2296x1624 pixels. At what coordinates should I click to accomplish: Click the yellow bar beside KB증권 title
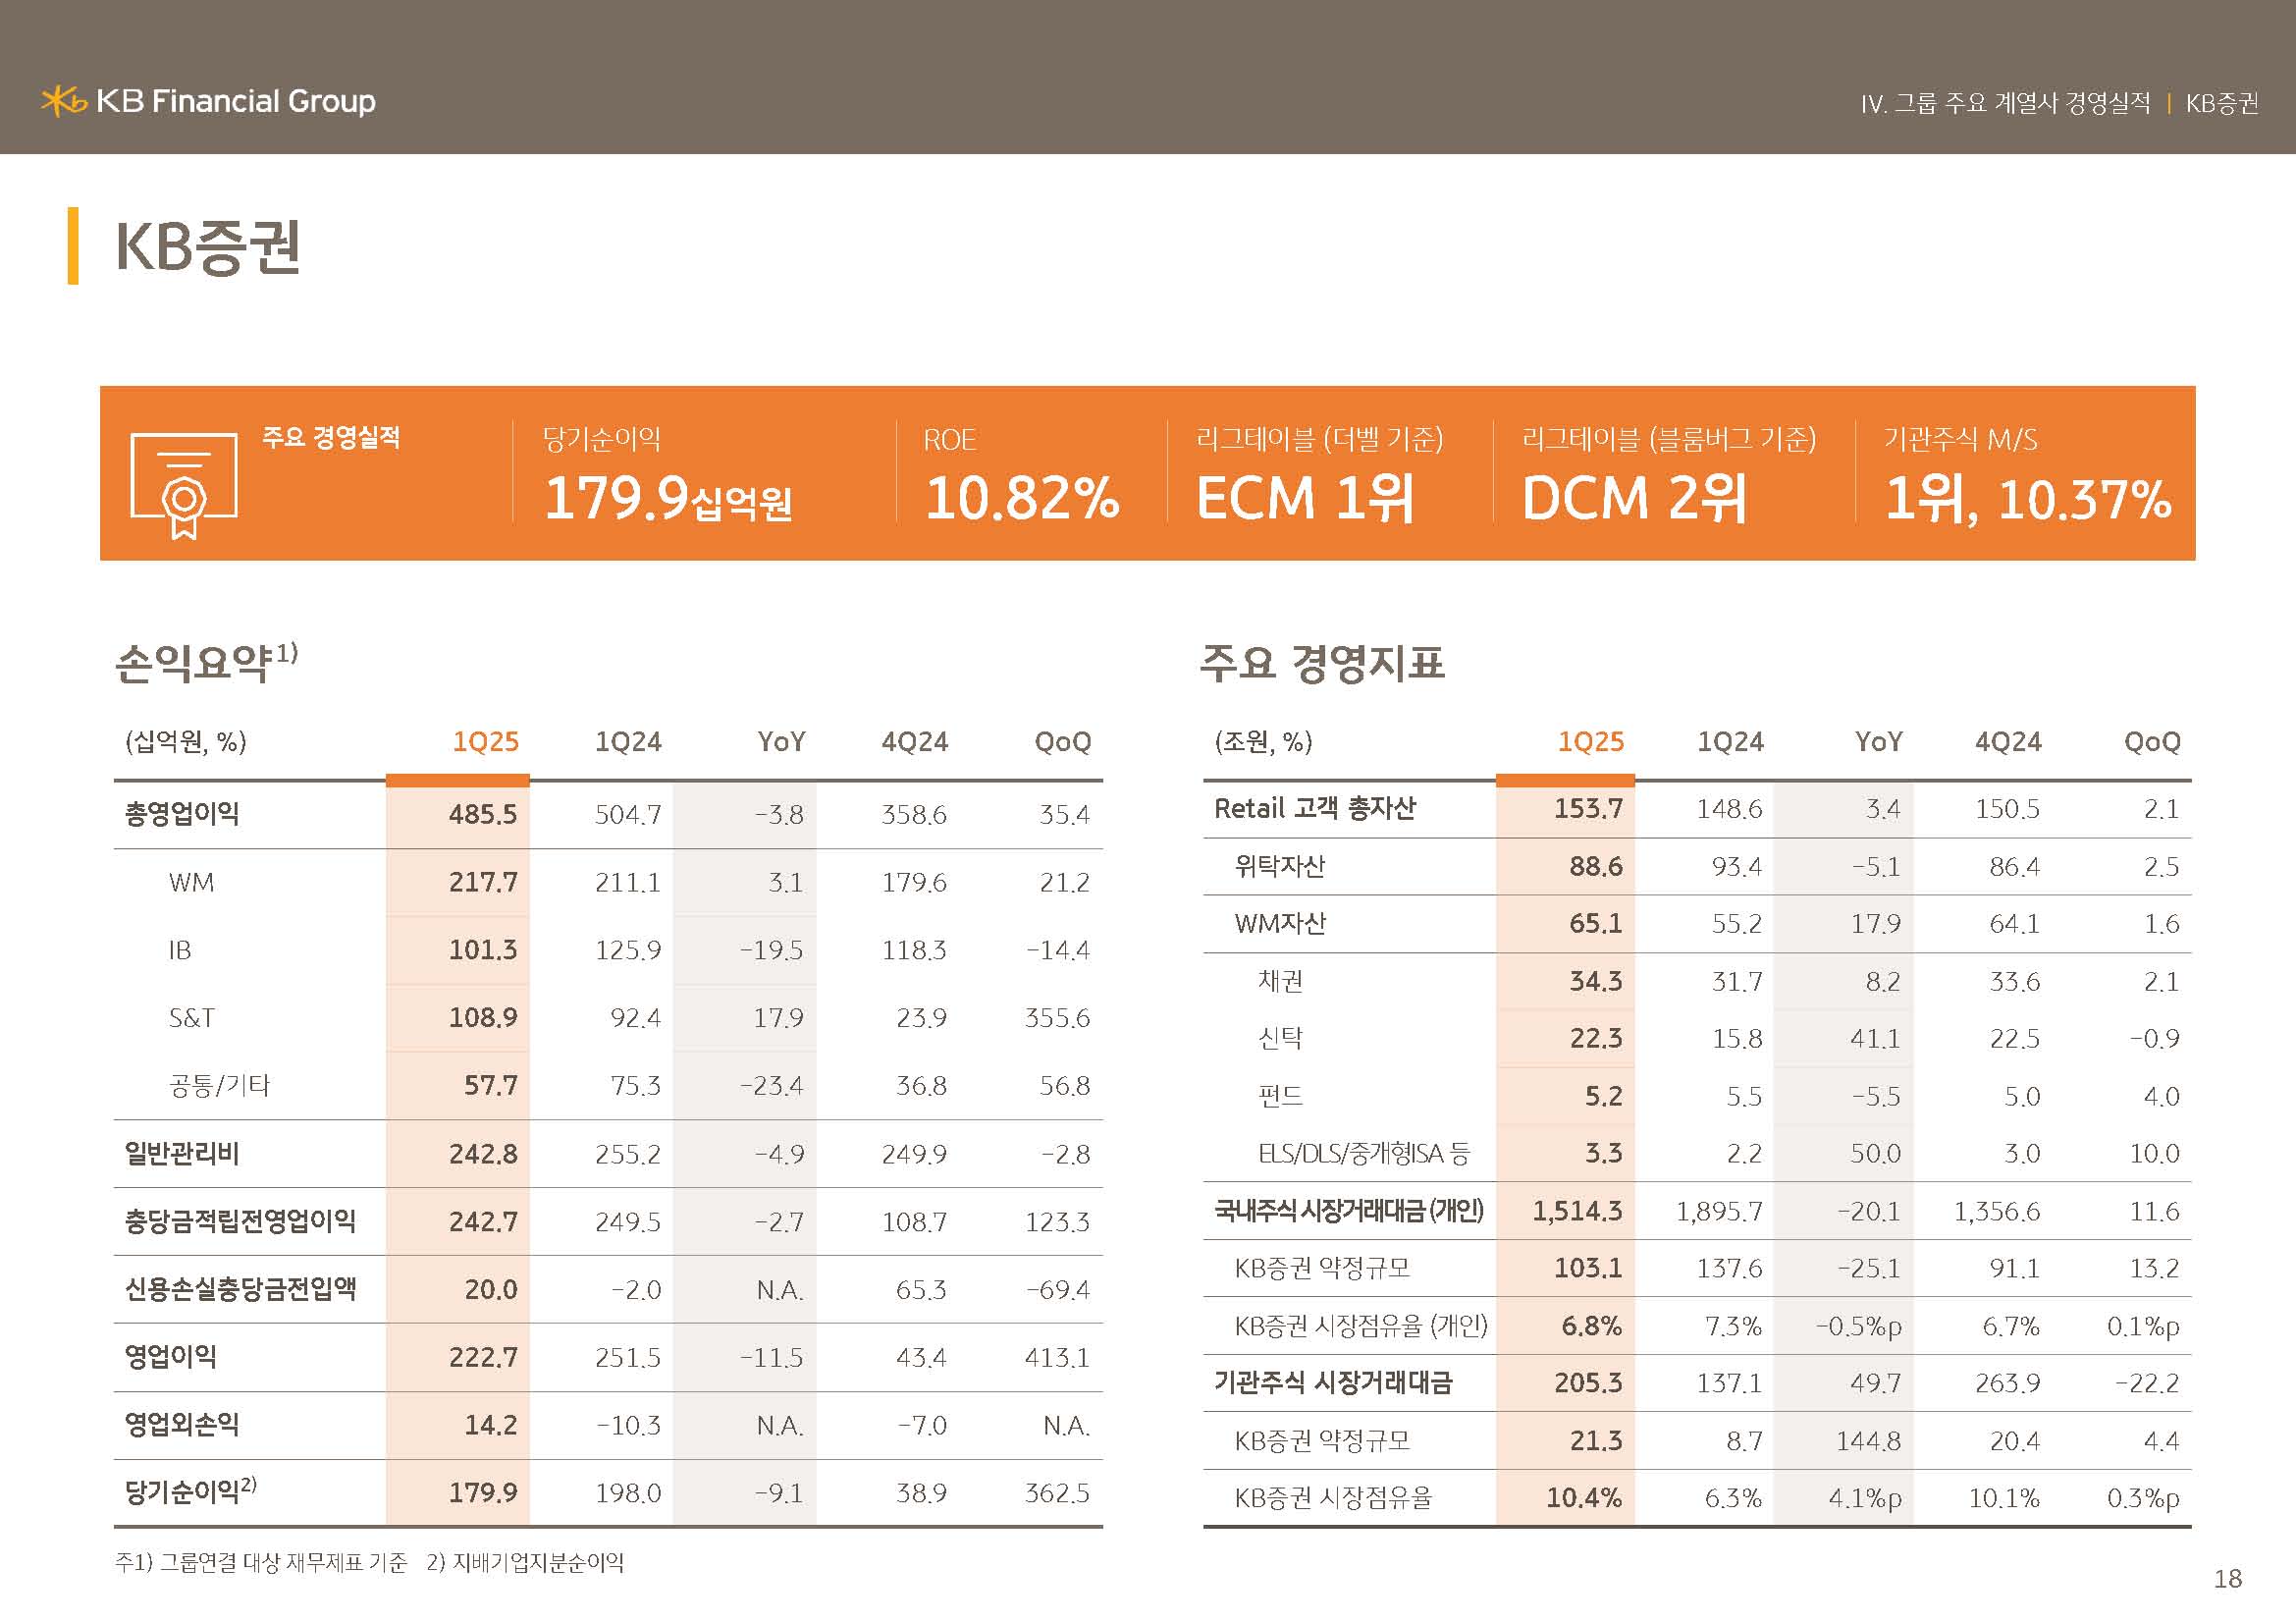(x=73, y=245)
